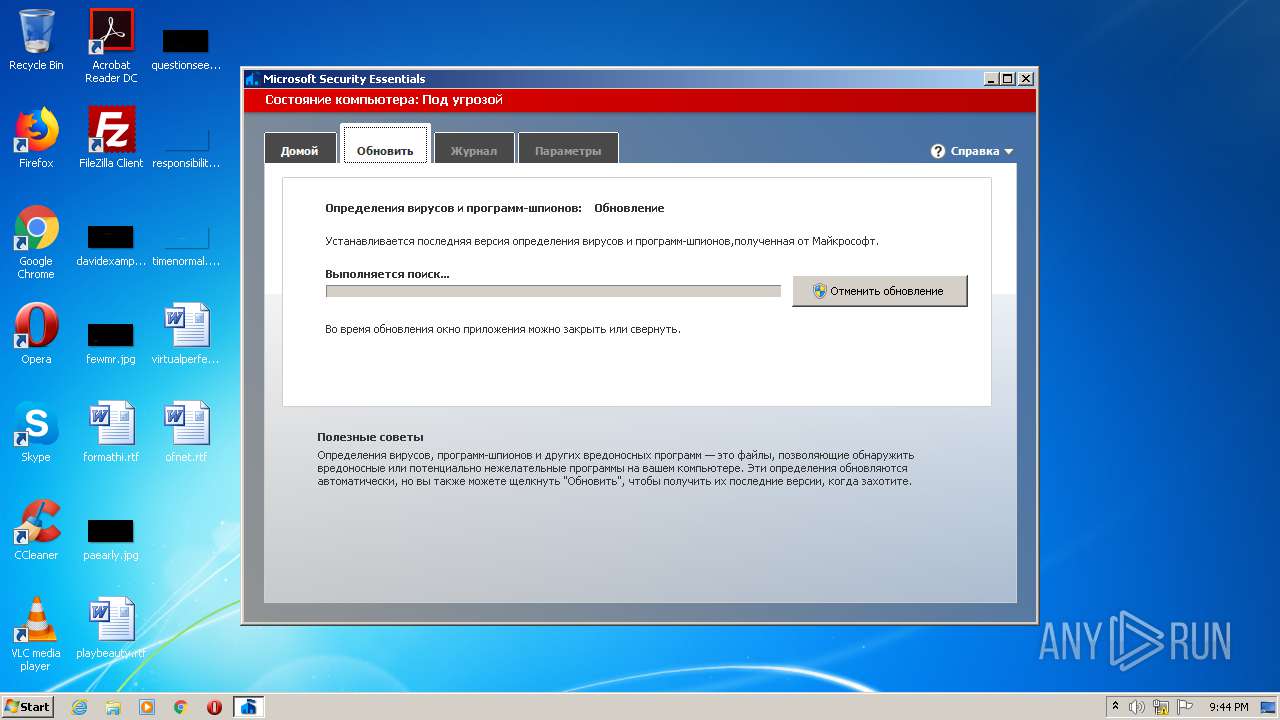Open the Журнал tab
The image size is (1280, 720).
[474, 150]
